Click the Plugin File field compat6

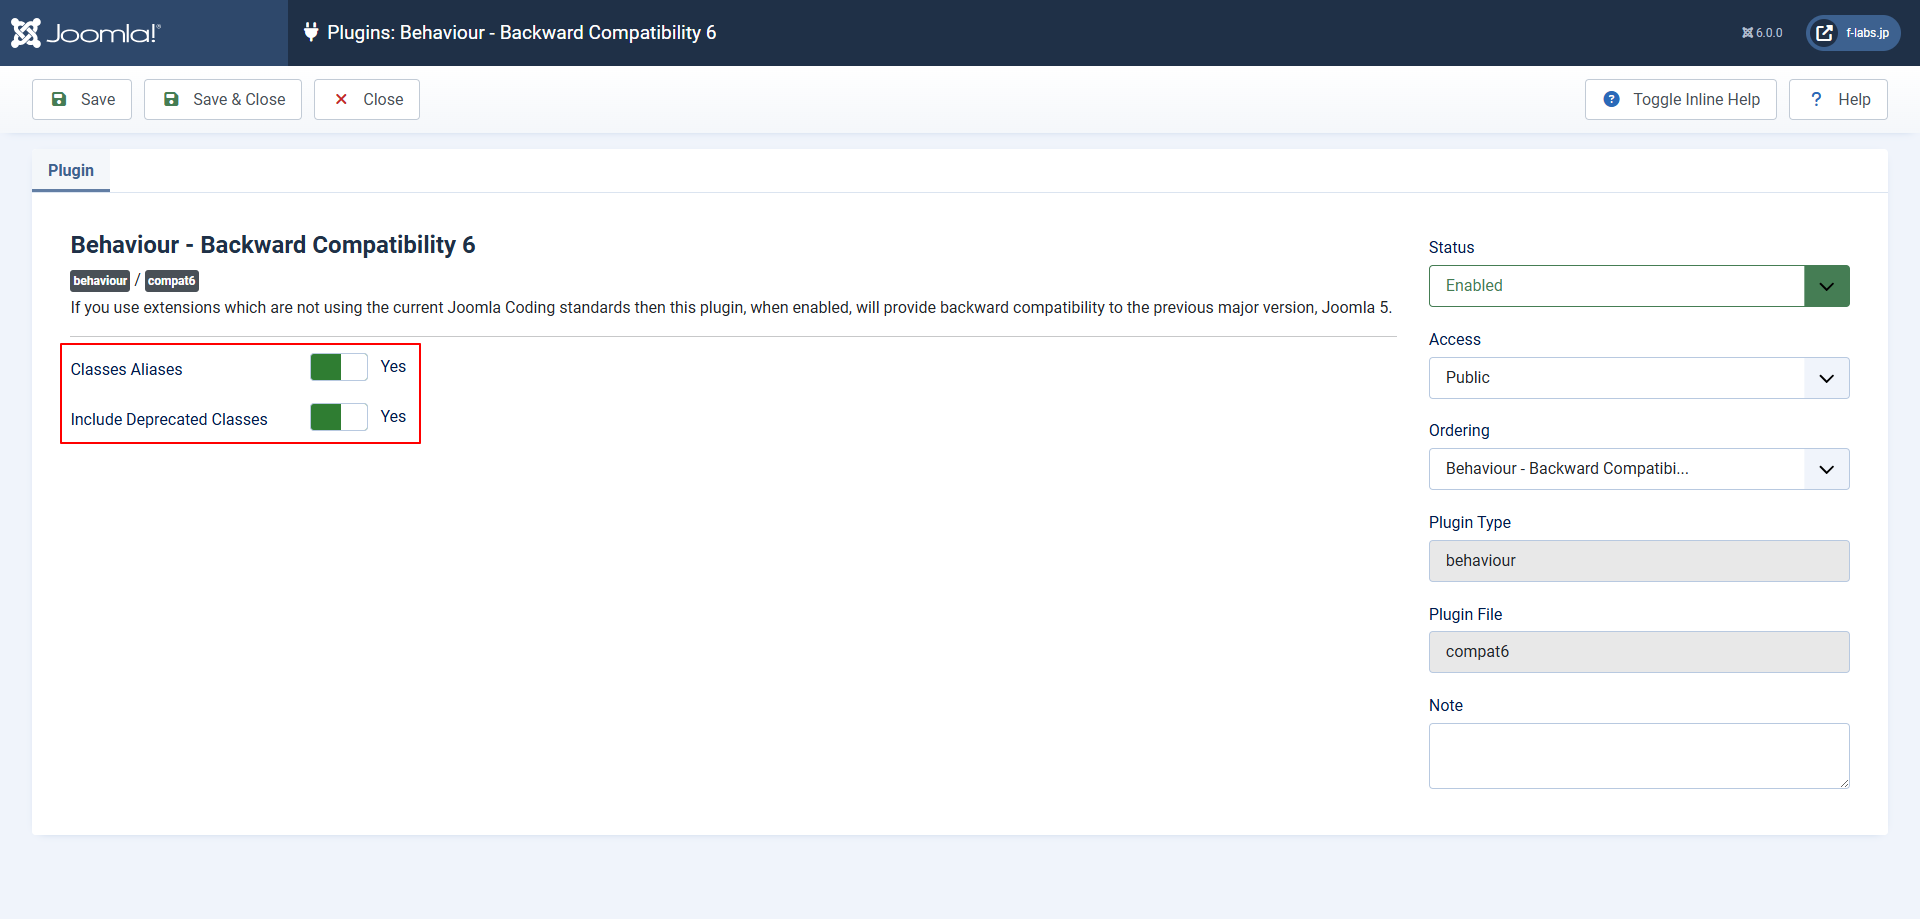[1638, 652]
